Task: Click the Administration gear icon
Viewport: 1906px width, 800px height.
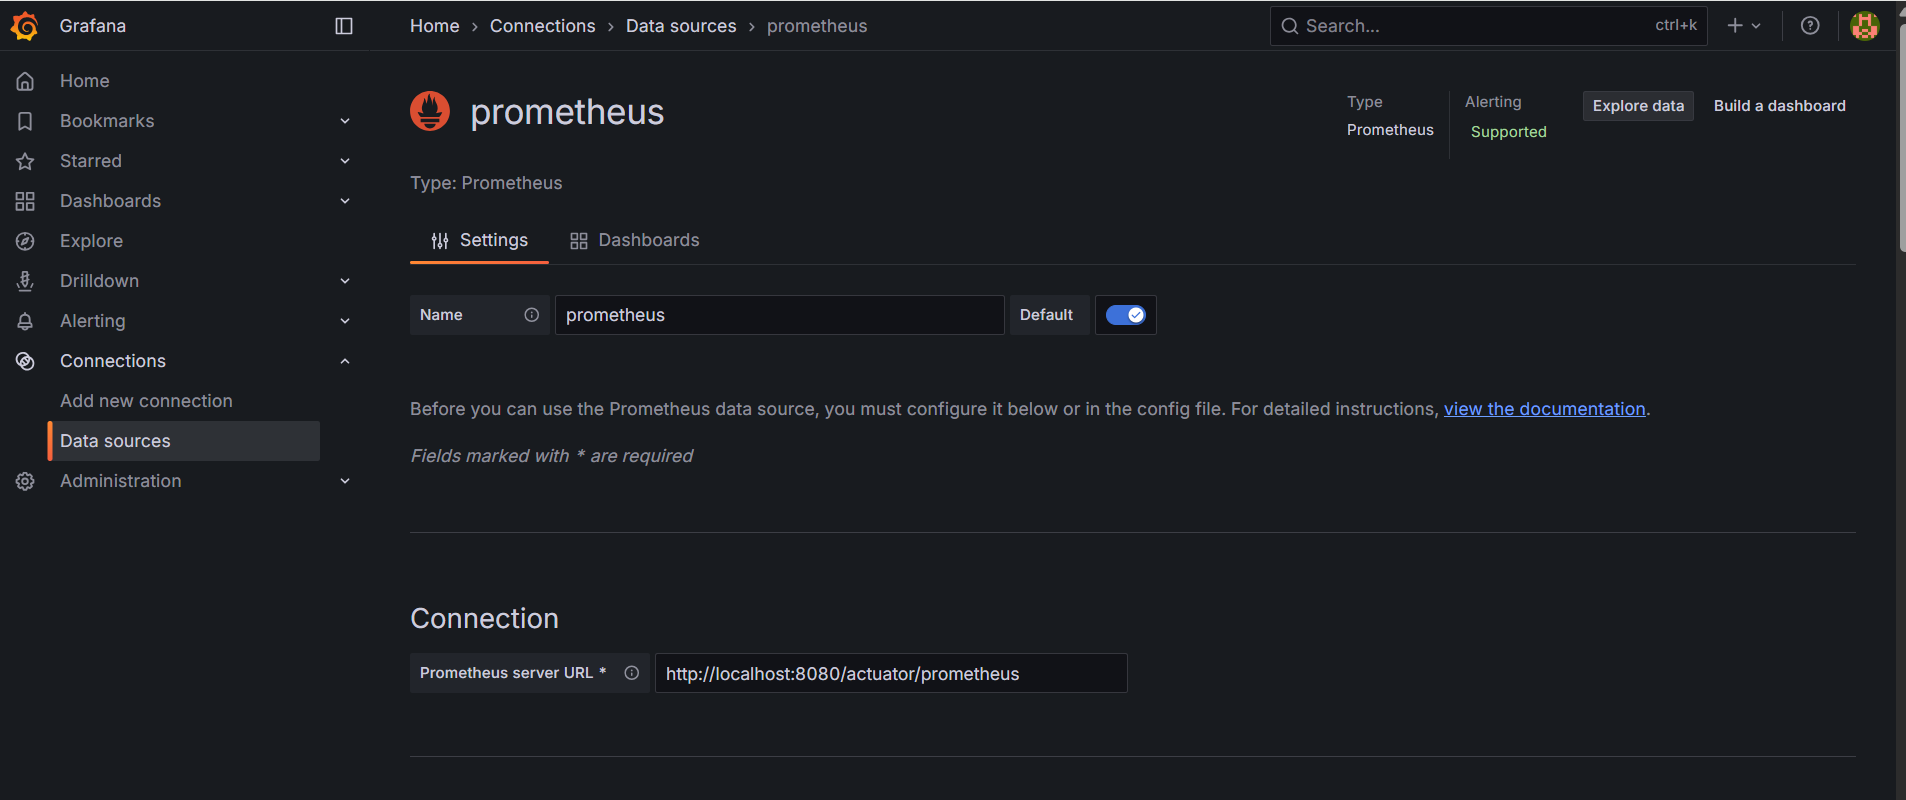Action: 25,481
